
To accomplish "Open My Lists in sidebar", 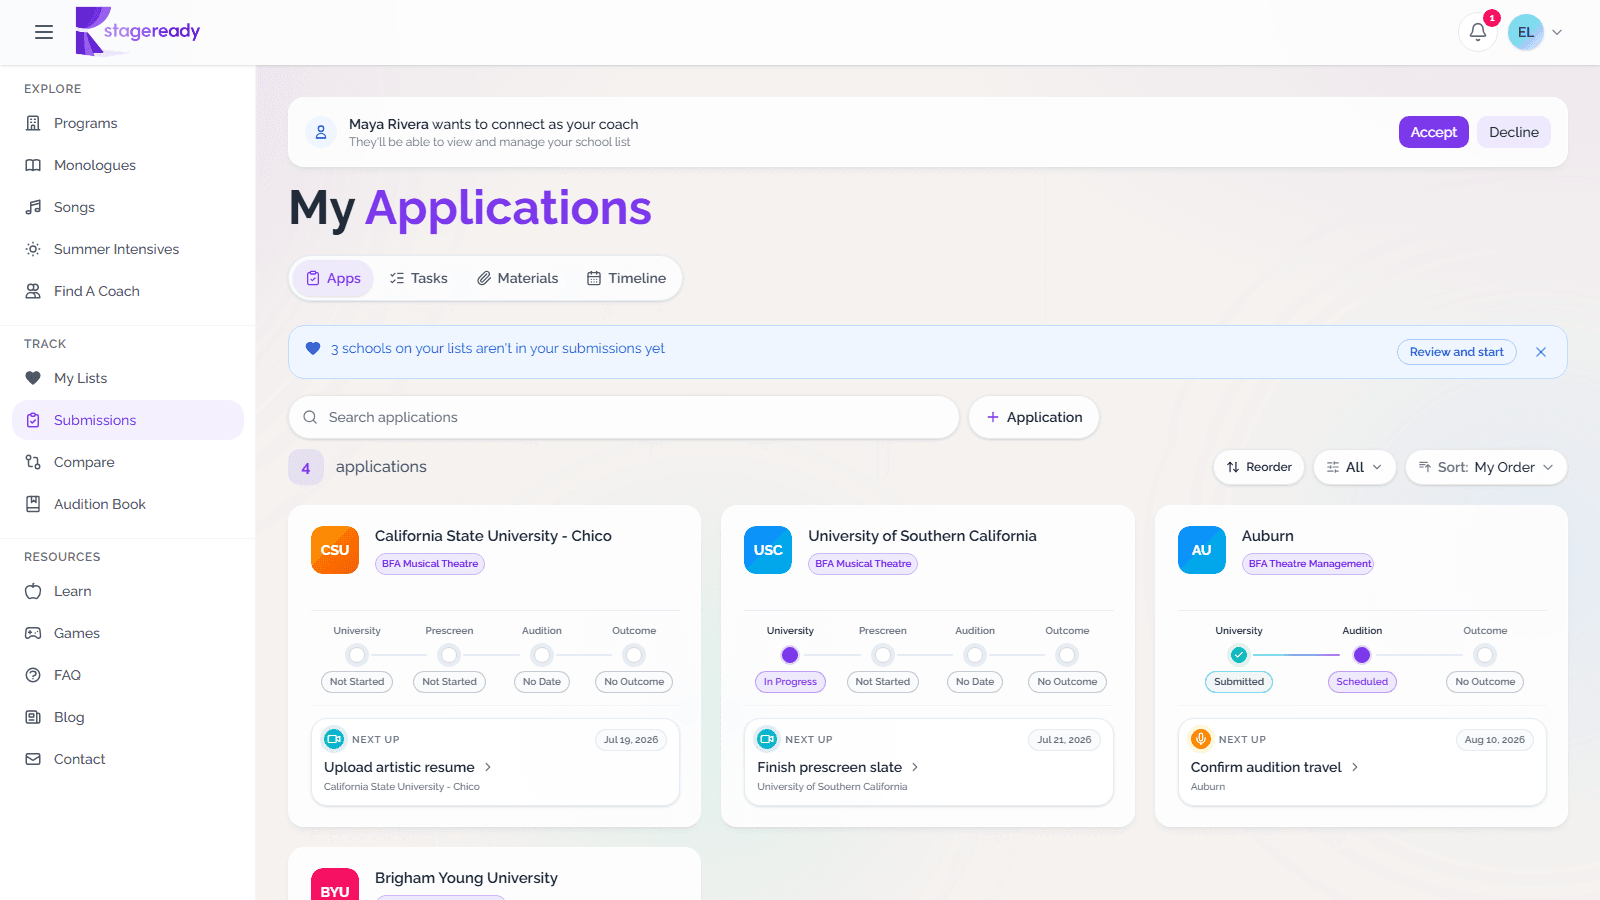I will [x=128, y=378].
